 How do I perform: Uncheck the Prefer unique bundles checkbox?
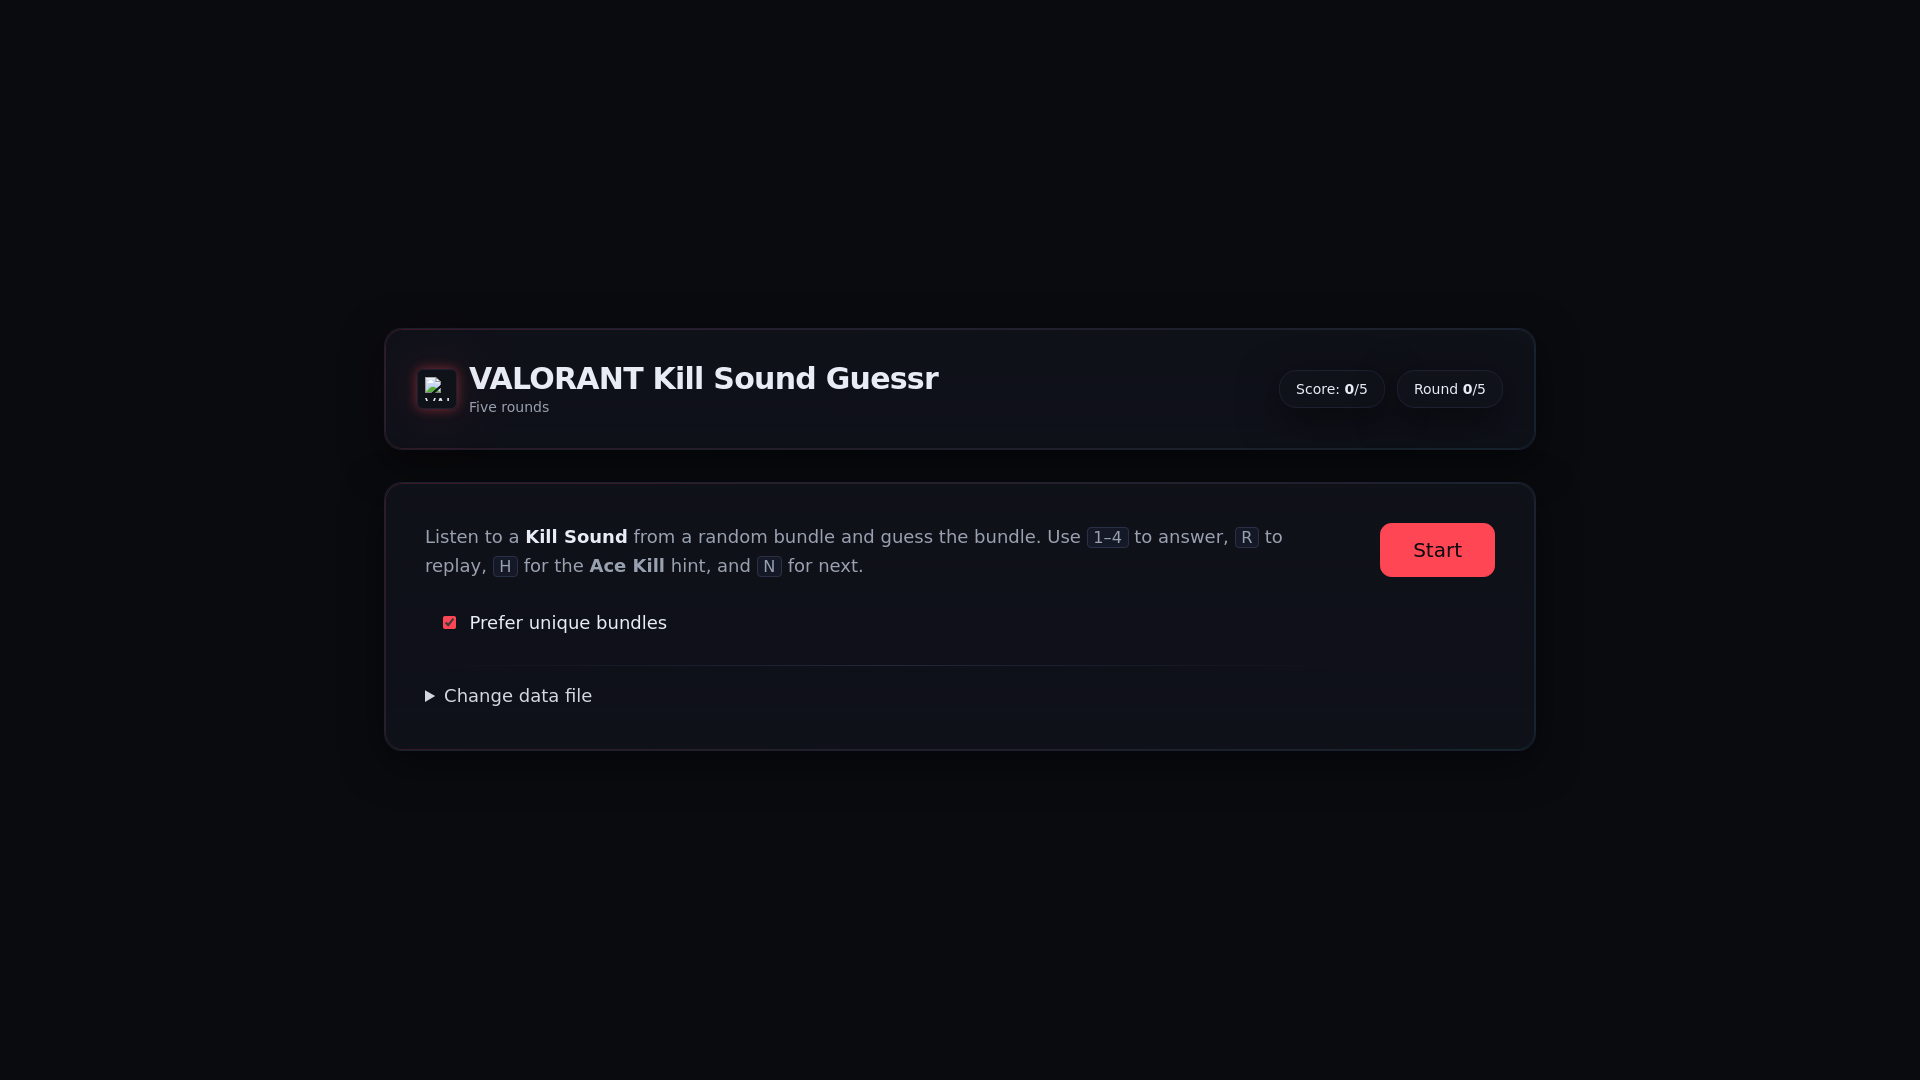pyautogui.click(x=449, y=623)
